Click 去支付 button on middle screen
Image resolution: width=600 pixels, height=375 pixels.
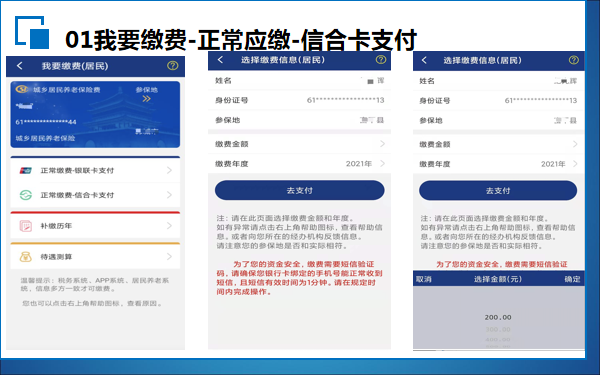point(300,190)
